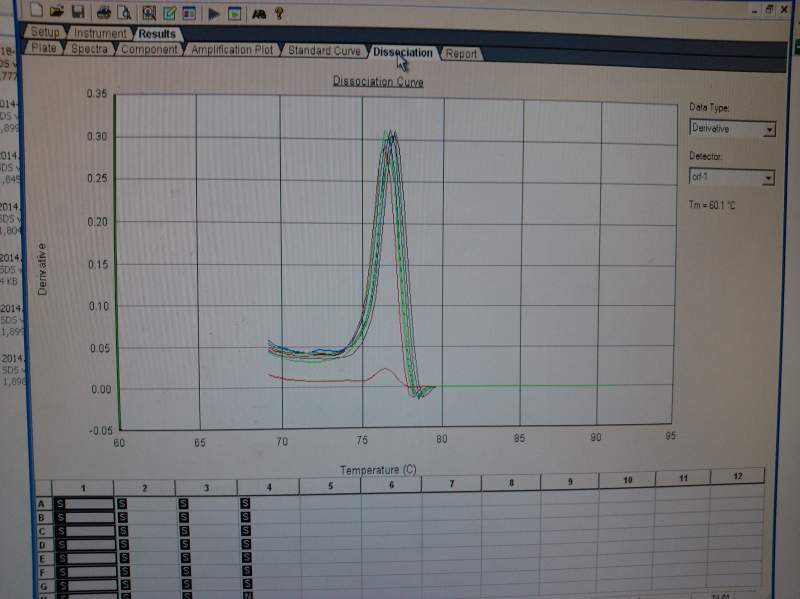Select plate row header B
Image resolution: width=800 pixels, height=599 pixels.
43,517
